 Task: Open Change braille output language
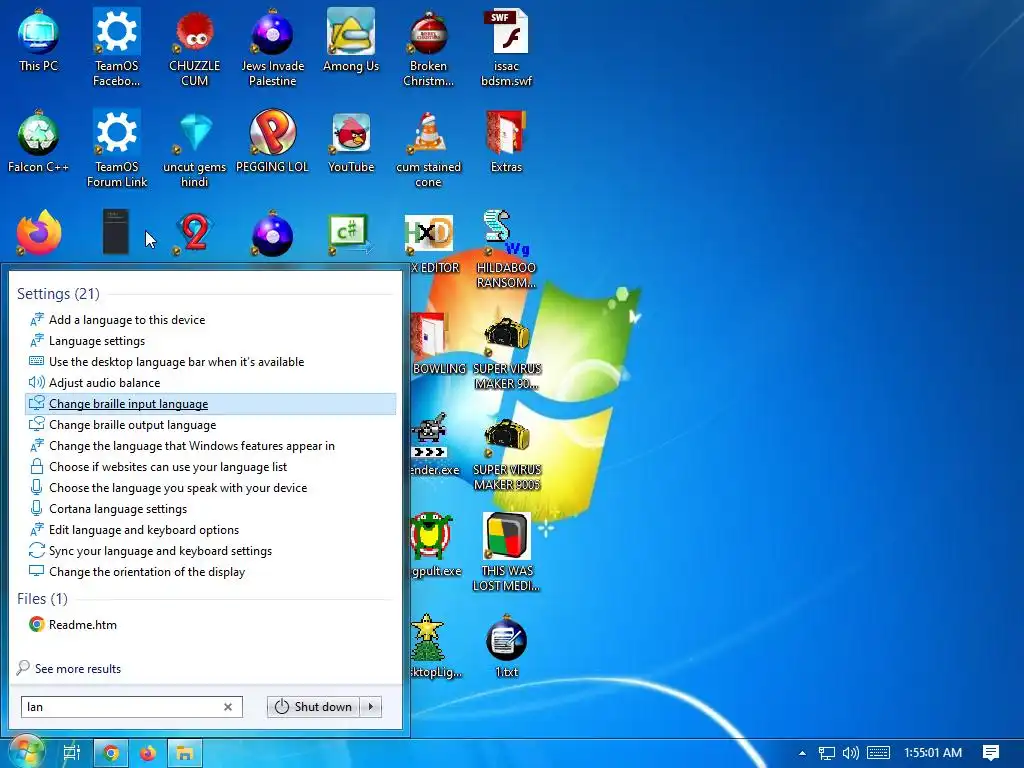point(210,424)
